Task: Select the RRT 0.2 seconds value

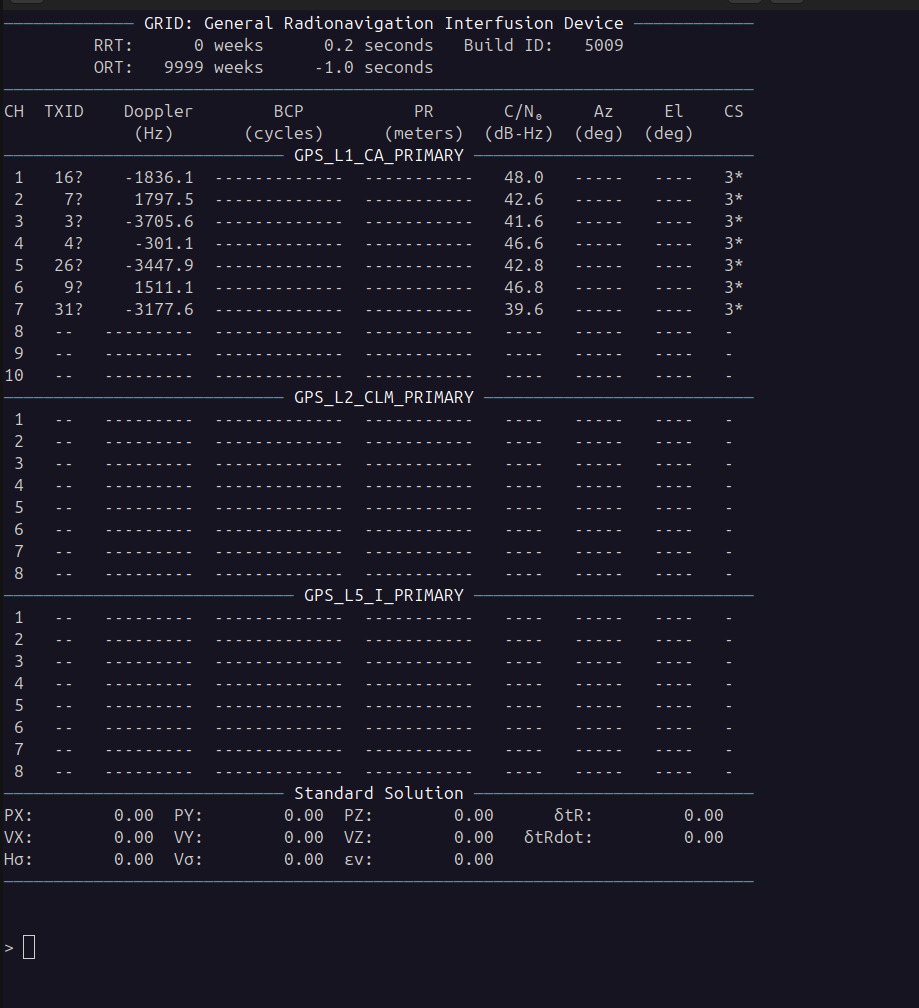Action: pos(379,46)
